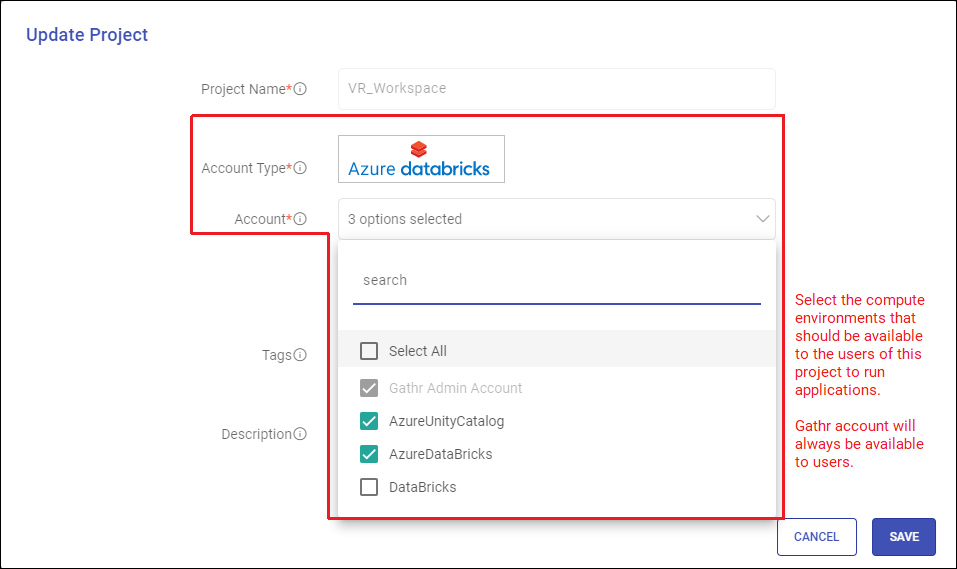Click the 'AzureUnityCatalog' option label
957x569 pixels.
tap(446, 421)
